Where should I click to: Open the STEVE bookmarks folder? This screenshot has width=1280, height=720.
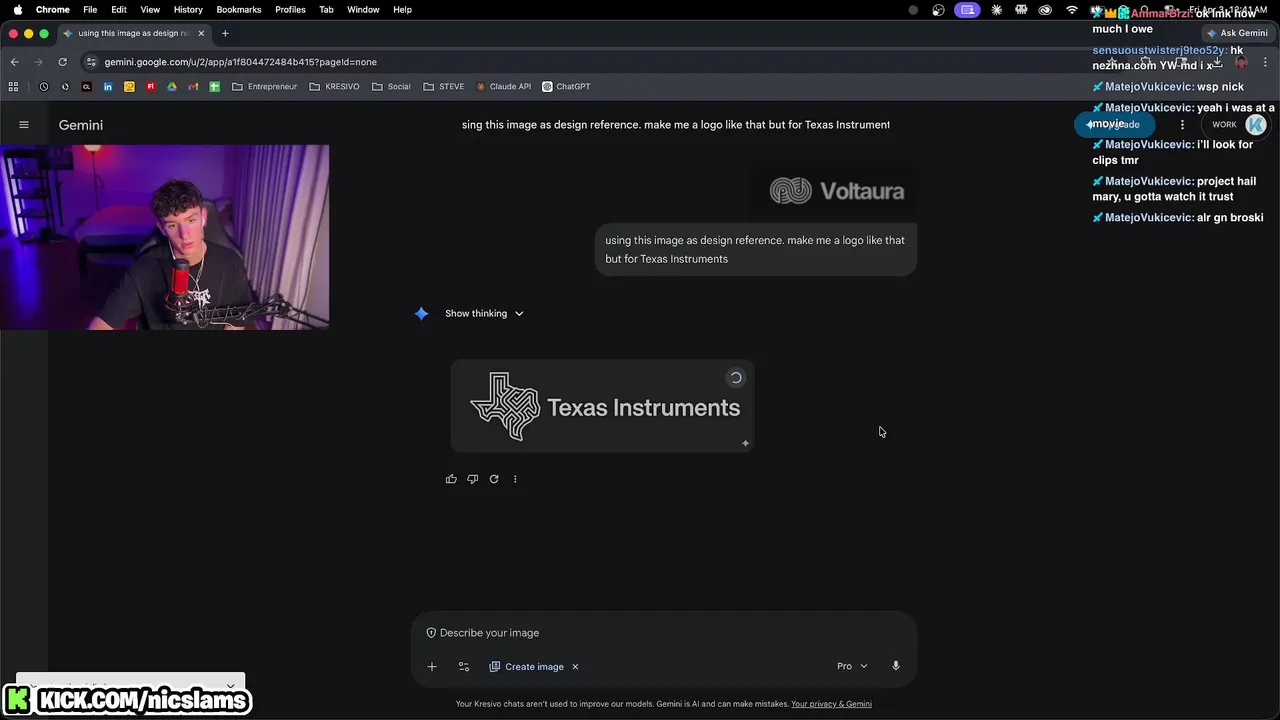pyautogui.click(x=444, y=87)
